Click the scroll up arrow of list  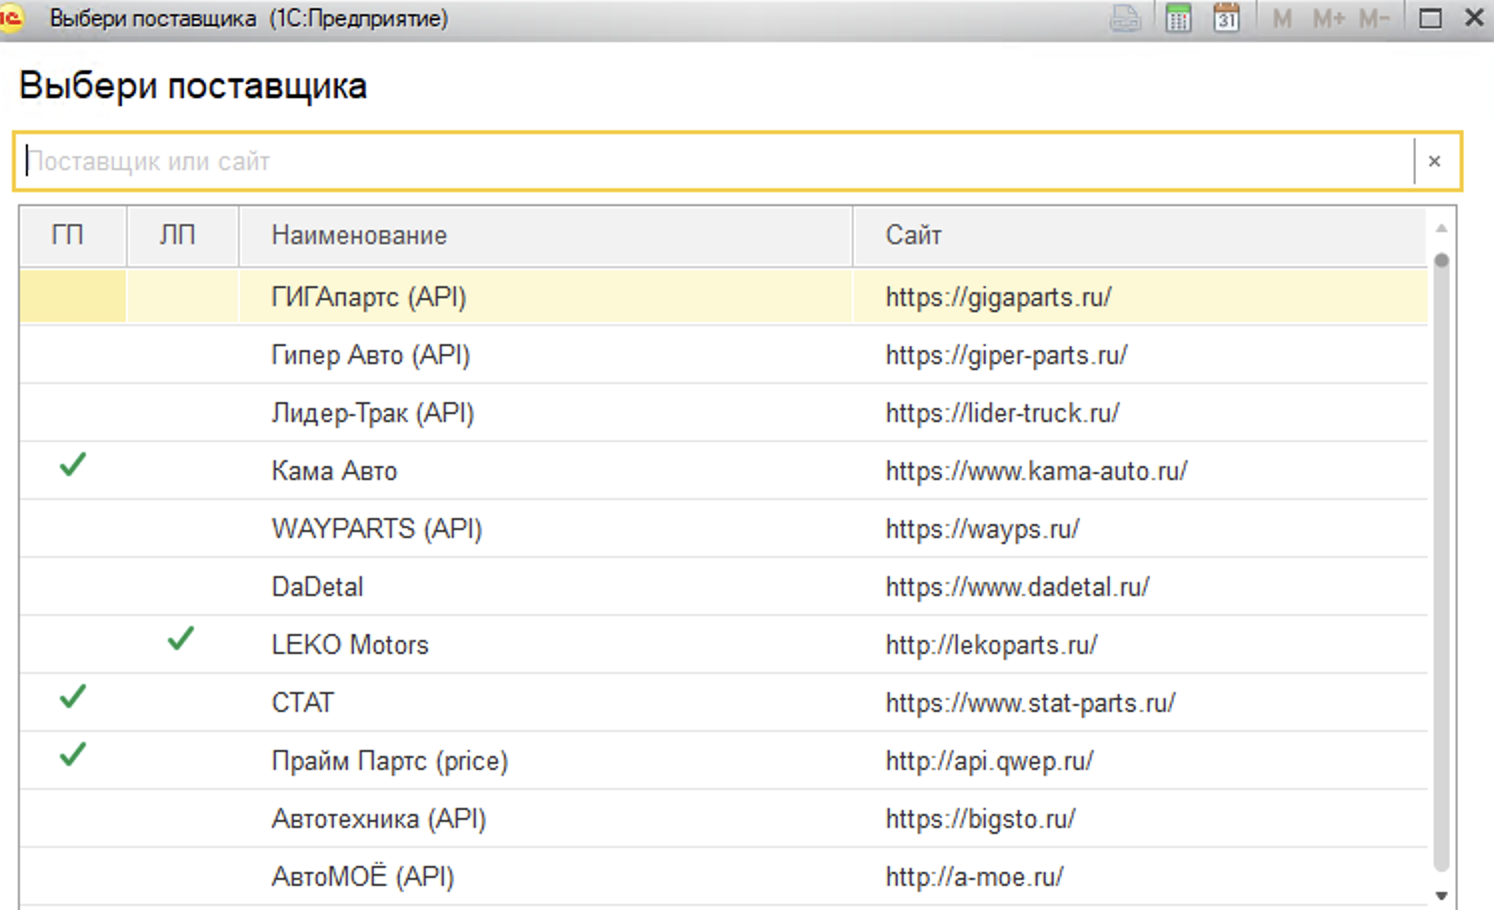point(1441,228)
